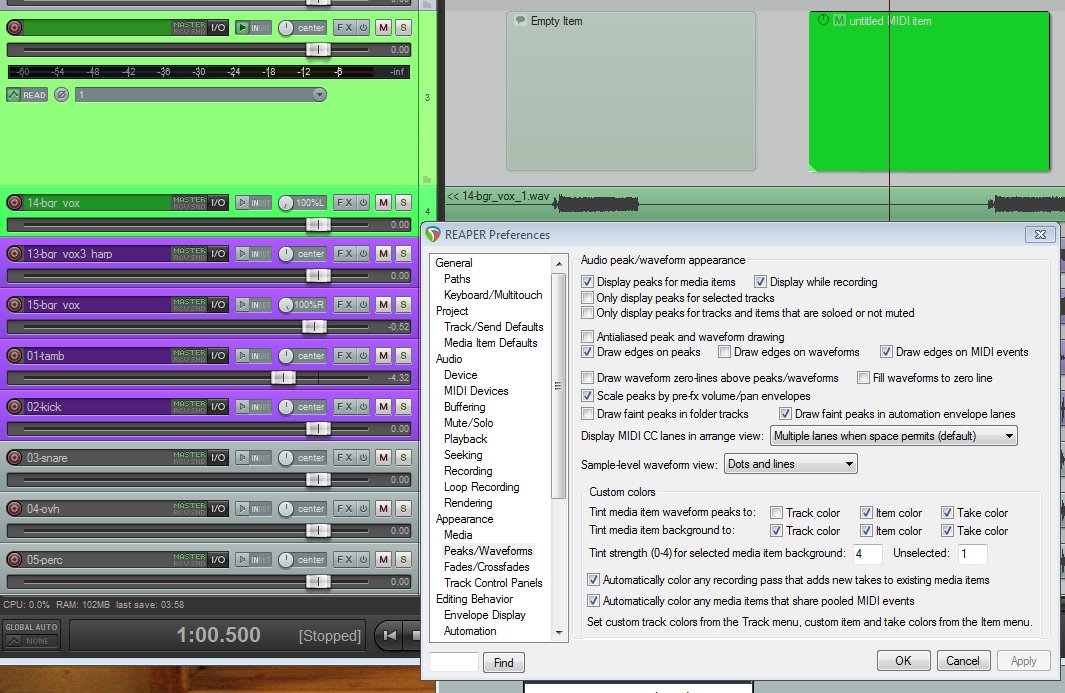This screenshot has width=1065, height=693.
Task: Toggle phase invert on the green track
Action: coord(61,94)
